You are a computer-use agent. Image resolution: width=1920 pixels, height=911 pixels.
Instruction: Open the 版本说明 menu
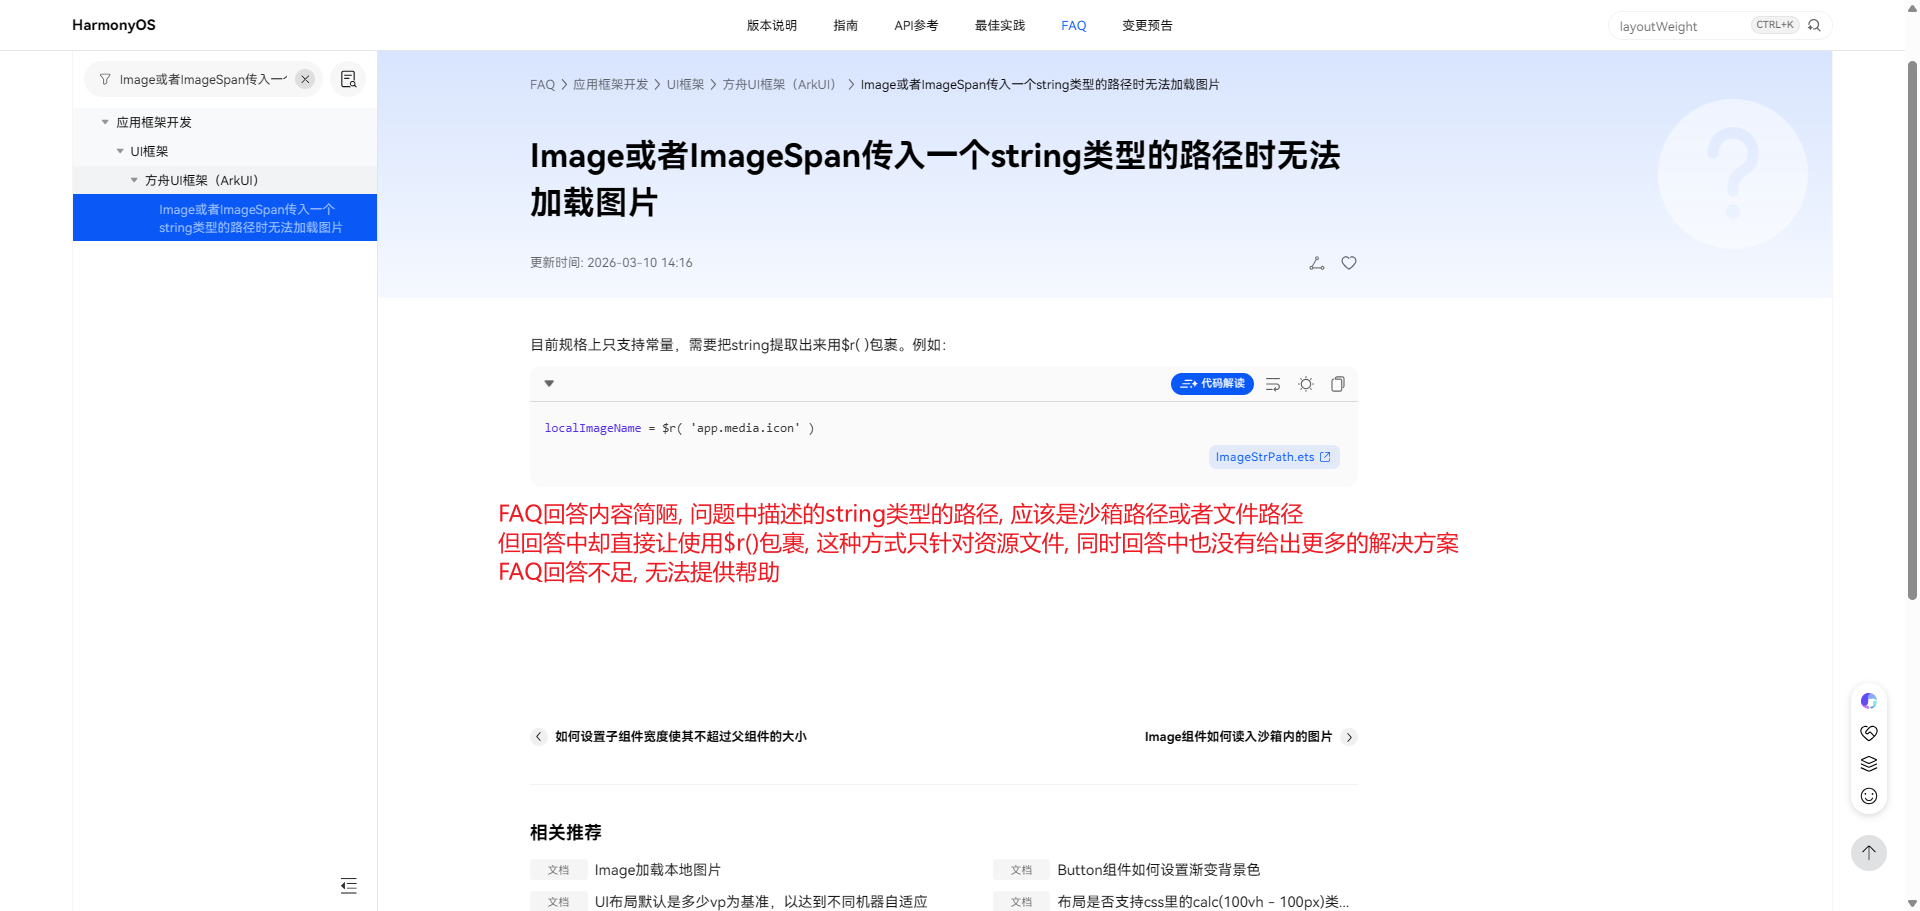click(772, 25)
